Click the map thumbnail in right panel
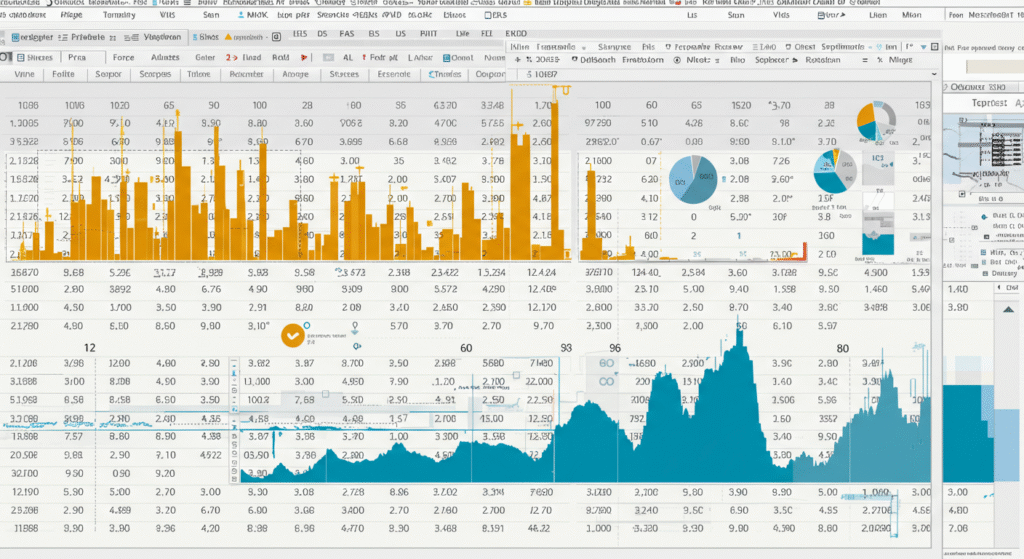 pyautogui.click(x=983, y=148)
